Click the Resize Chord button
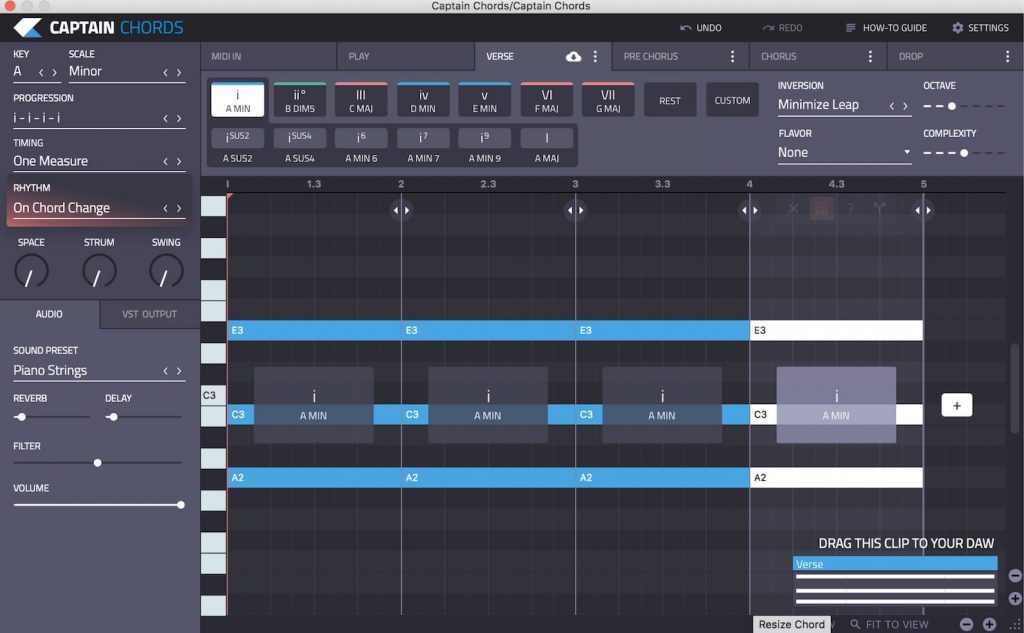This screenshot has width=1024, height=633. pos(791,623)
